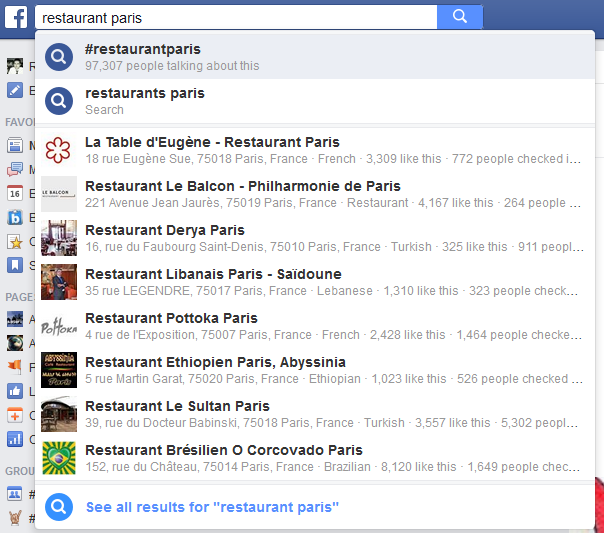The width and height of the screenshot is (604, 533).
Task: Click address 16, rue du Faubourg Saint-Denis line
Action: [x=233, y=246]
